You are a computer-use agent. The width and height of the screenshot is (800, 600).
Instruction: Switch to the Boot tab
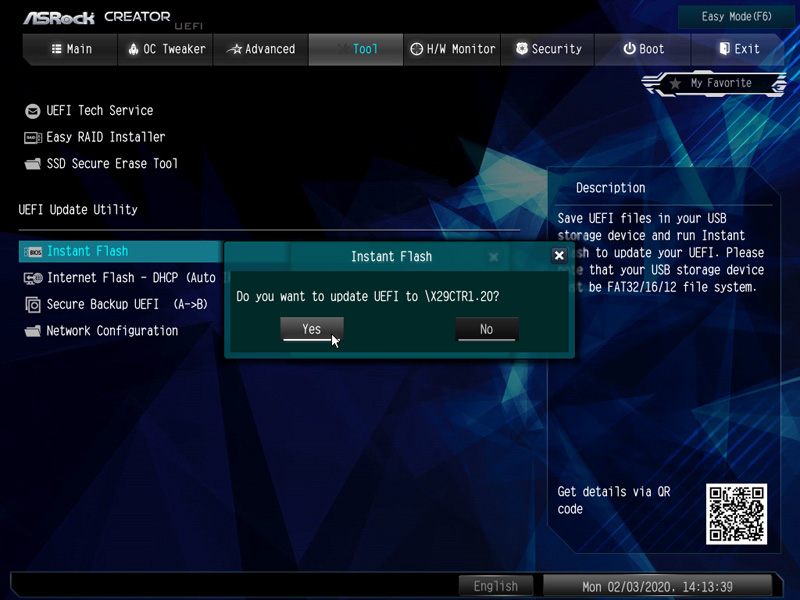[643, 49]
